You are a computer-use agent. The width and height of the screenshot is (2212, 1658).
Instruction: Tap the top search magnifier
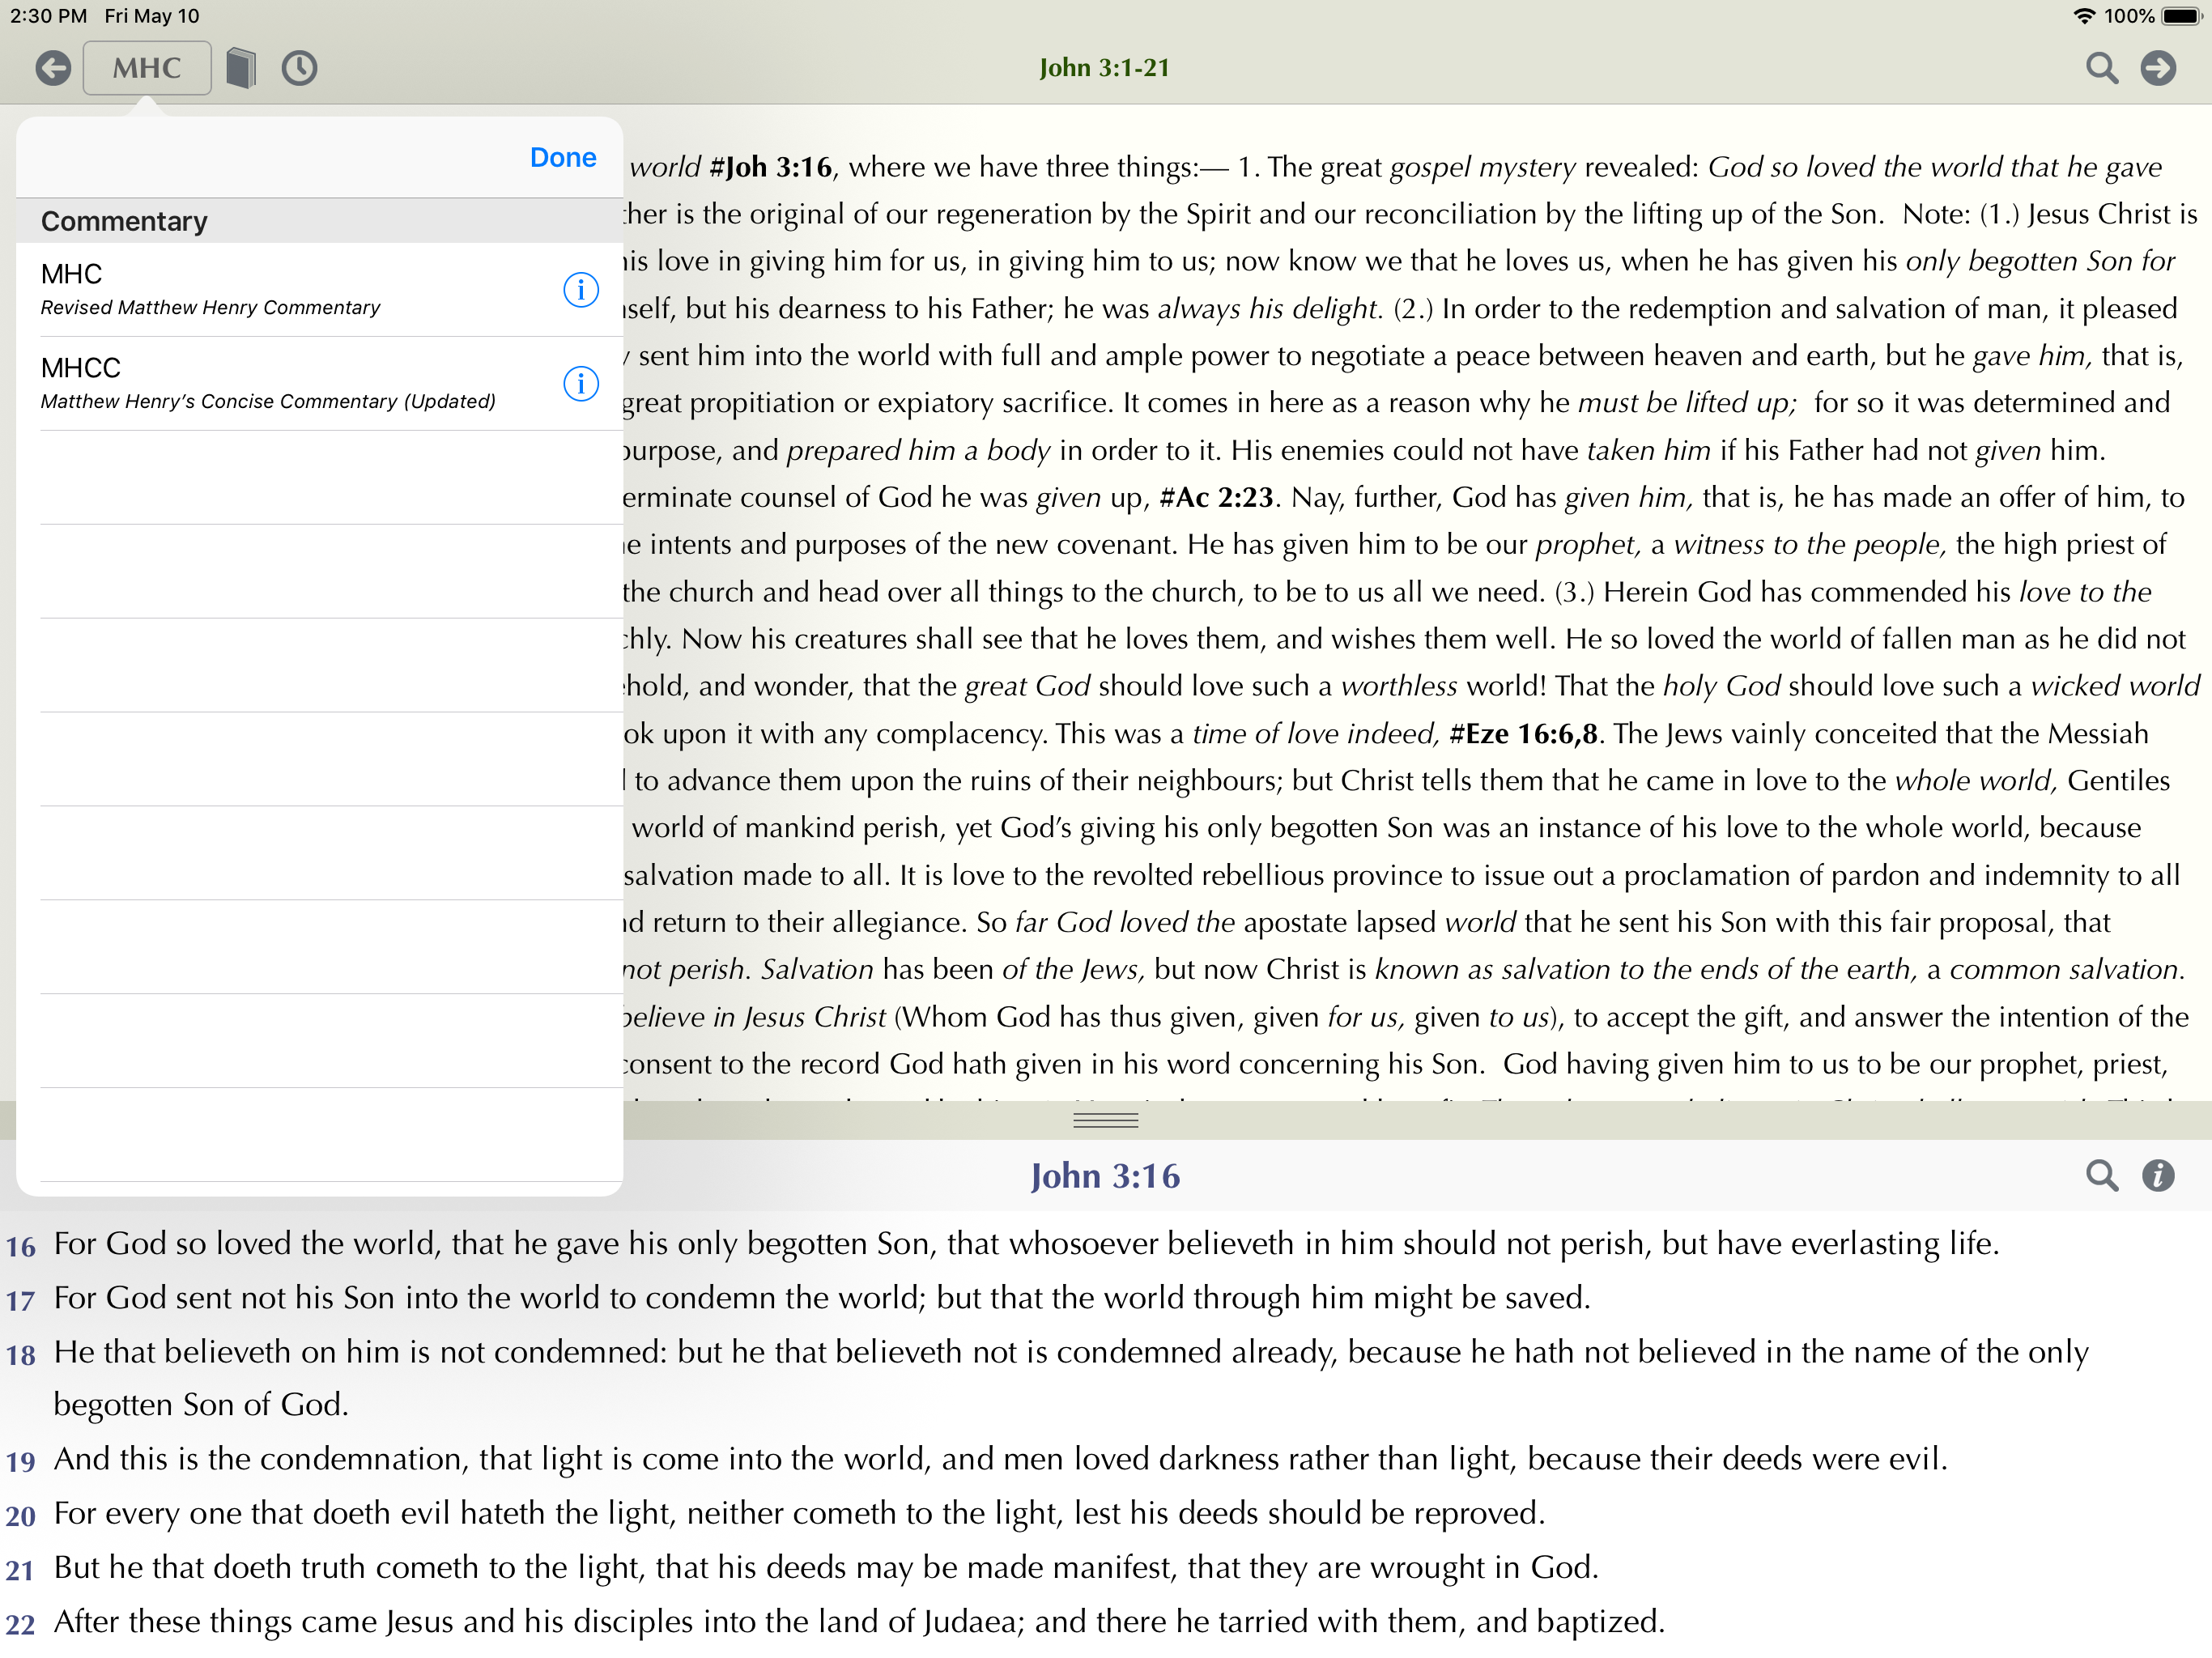coord(2101,68)
